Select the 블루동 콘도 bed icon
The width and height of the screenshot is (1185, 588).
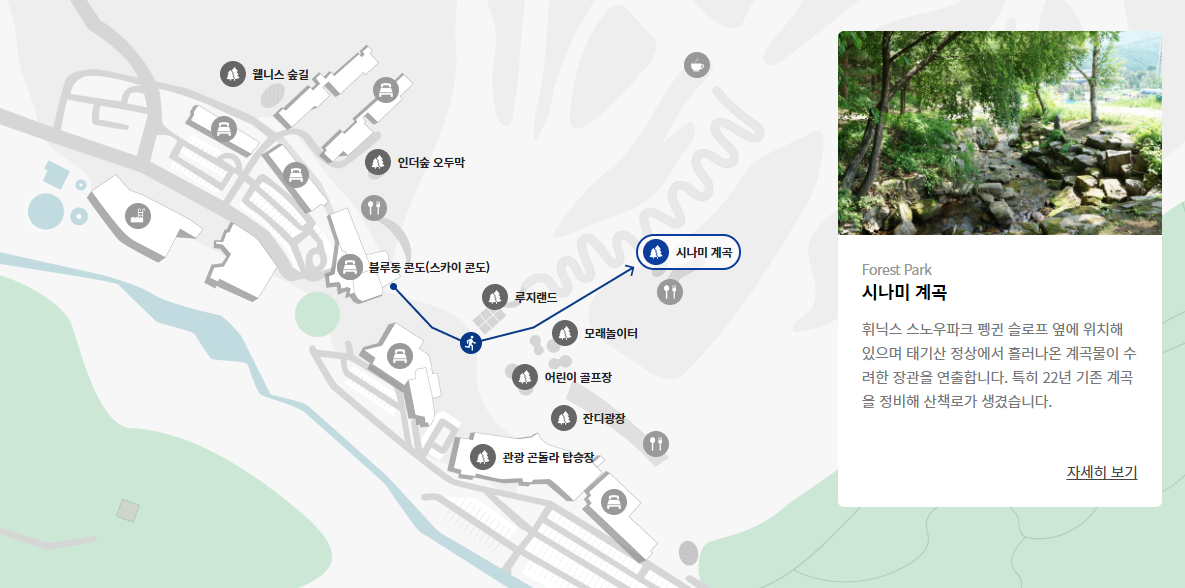point(349,267)
